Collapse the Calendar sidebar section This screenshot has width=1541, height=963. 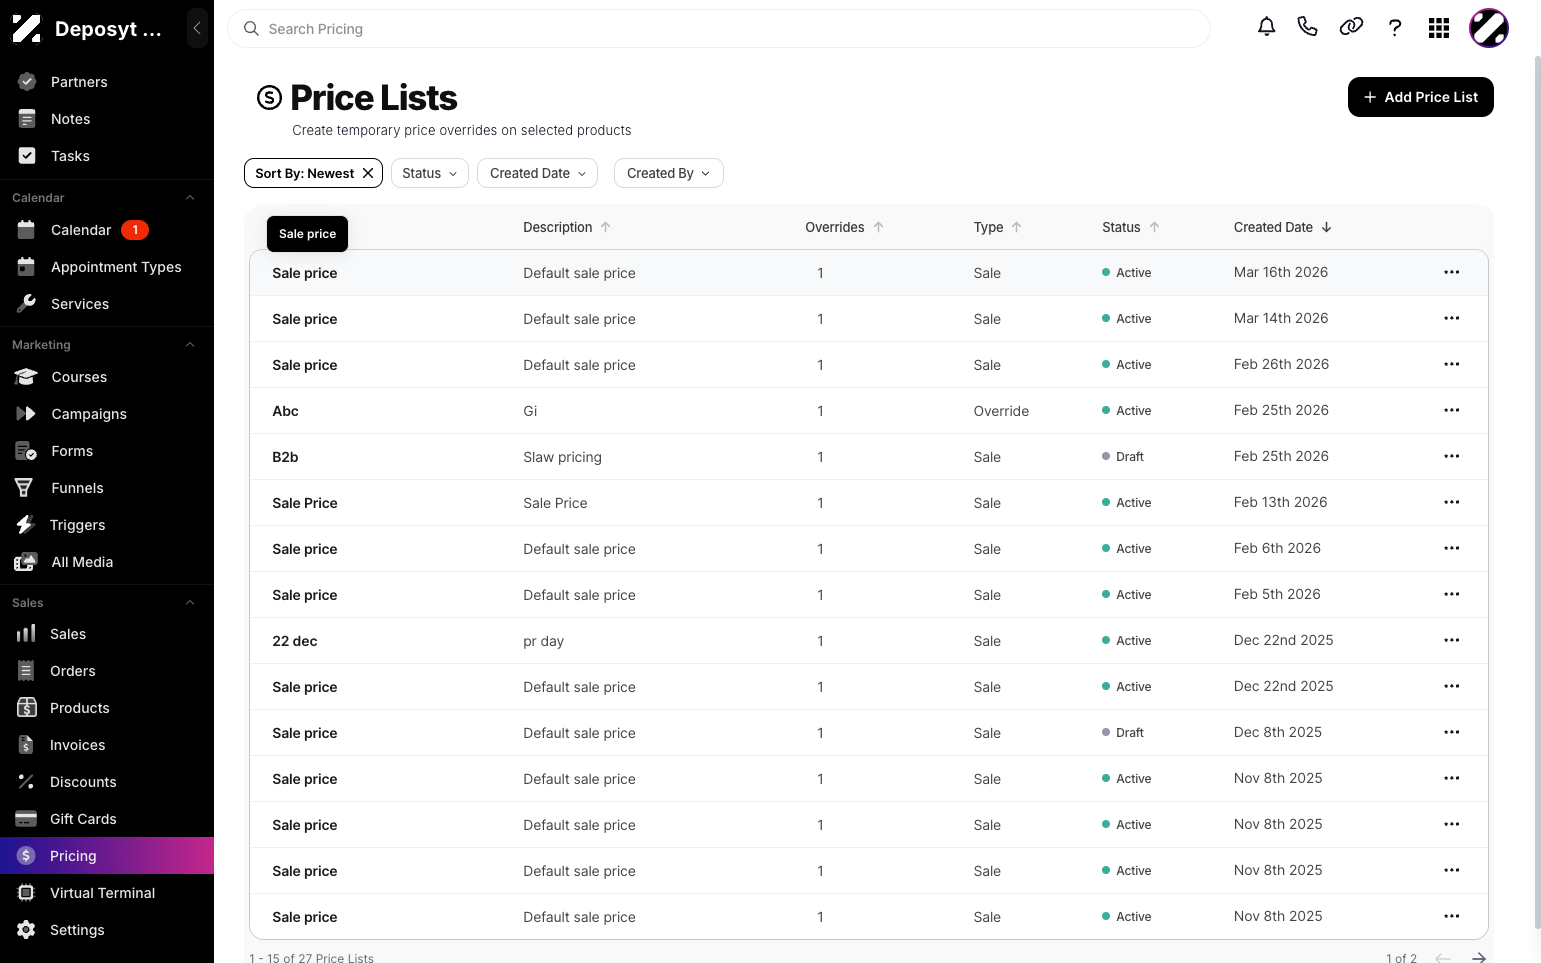pyautogui.click(x=190, y=198)
